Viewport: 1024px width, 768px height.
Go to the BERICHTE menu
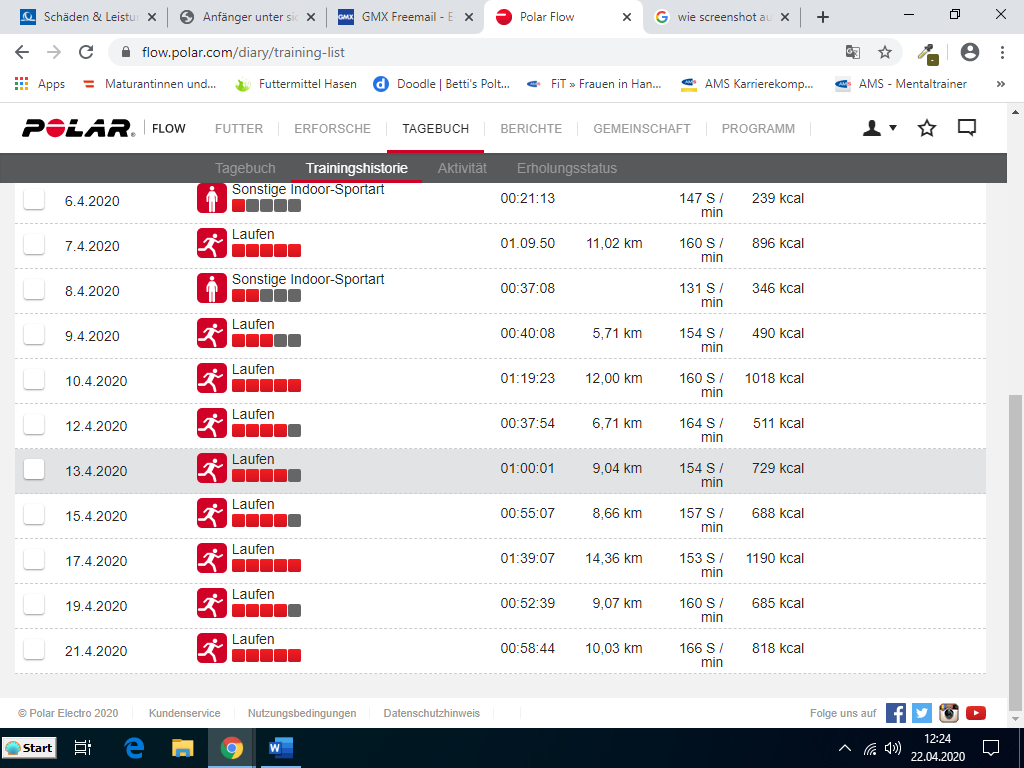pyautogui.click(x=531, y=128)
